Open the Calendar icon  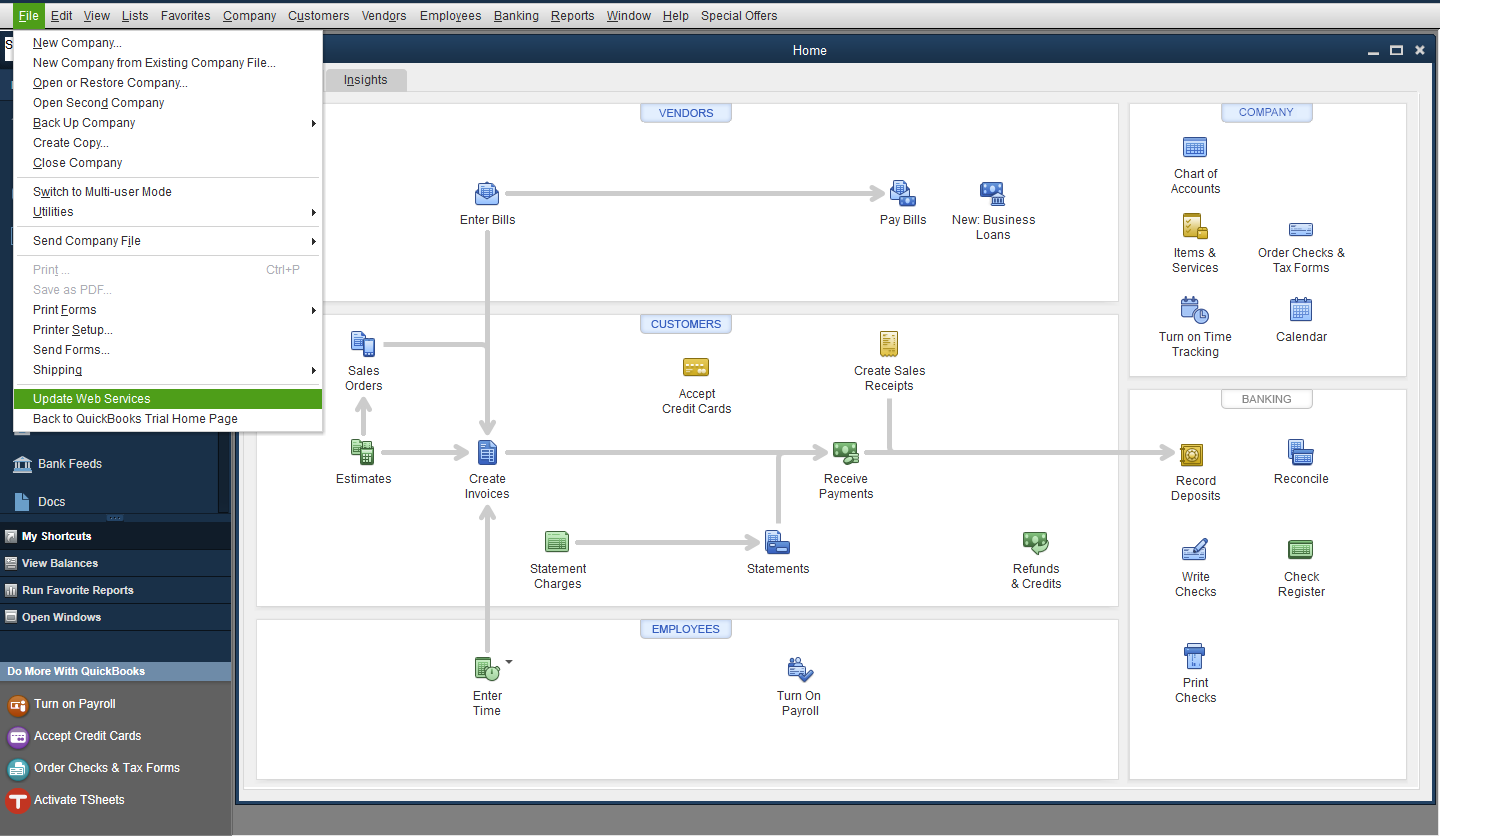point(1301,310)
